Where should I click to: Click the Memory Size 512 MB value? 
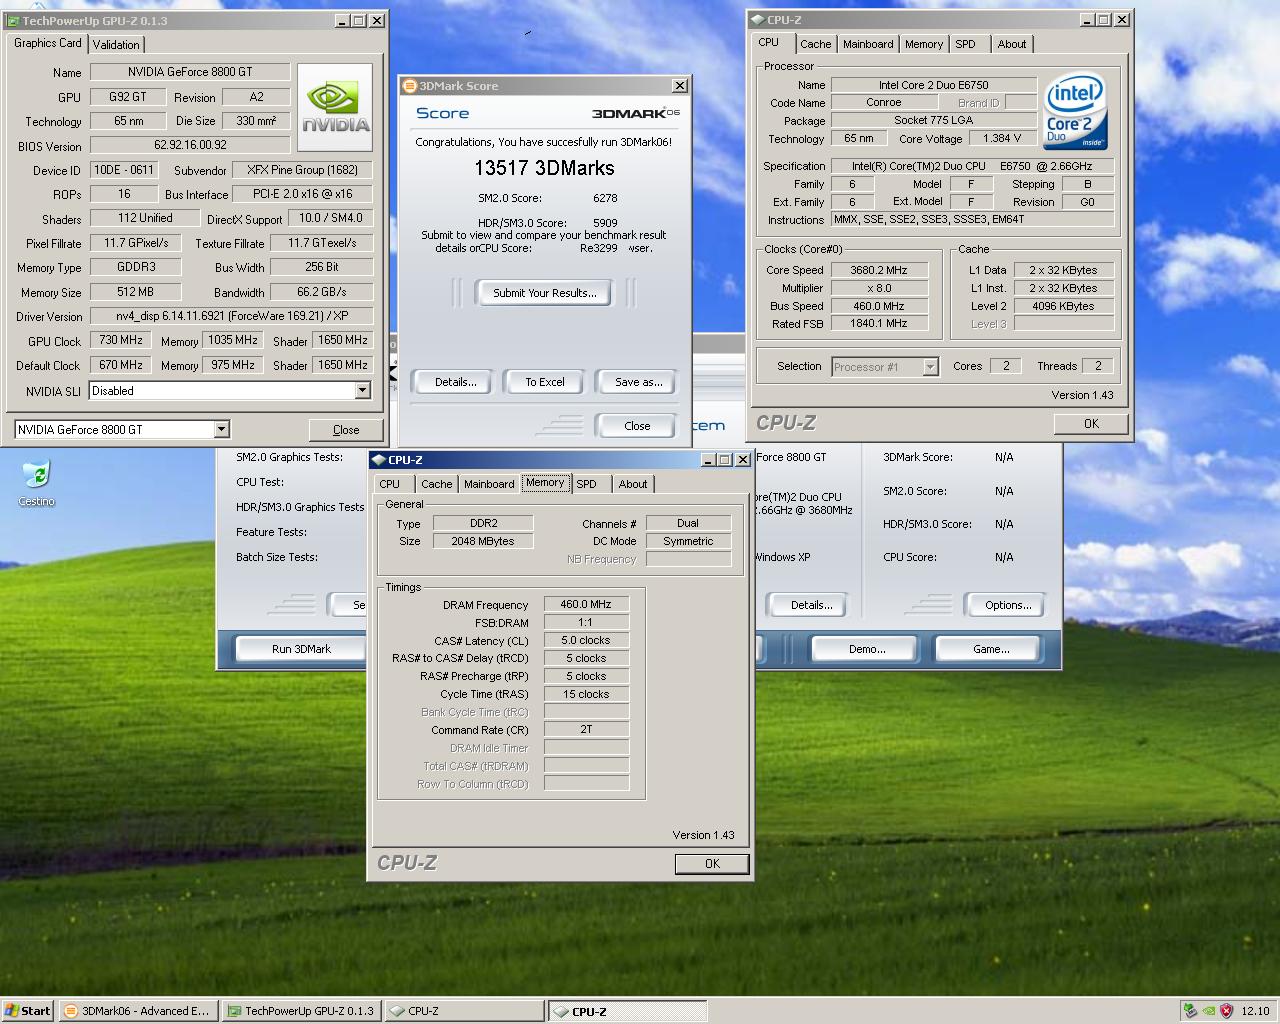pyautogui.click(x=135, y=292)
